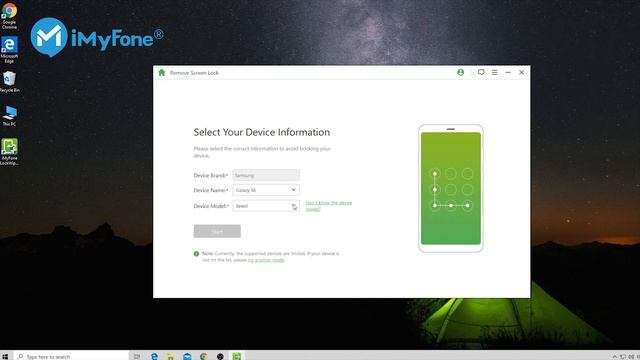This screenshot has height=360, width=640.
Task: Click the Microsoft Edge desktop shortcut
Action: (9, 50)
